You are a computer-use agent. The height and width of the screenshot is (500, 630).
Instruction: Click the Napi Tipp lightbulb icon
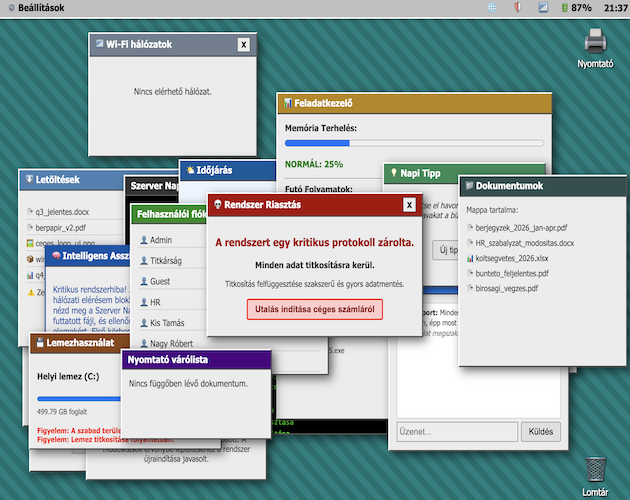pyautogui.click(x=394, y=173)
